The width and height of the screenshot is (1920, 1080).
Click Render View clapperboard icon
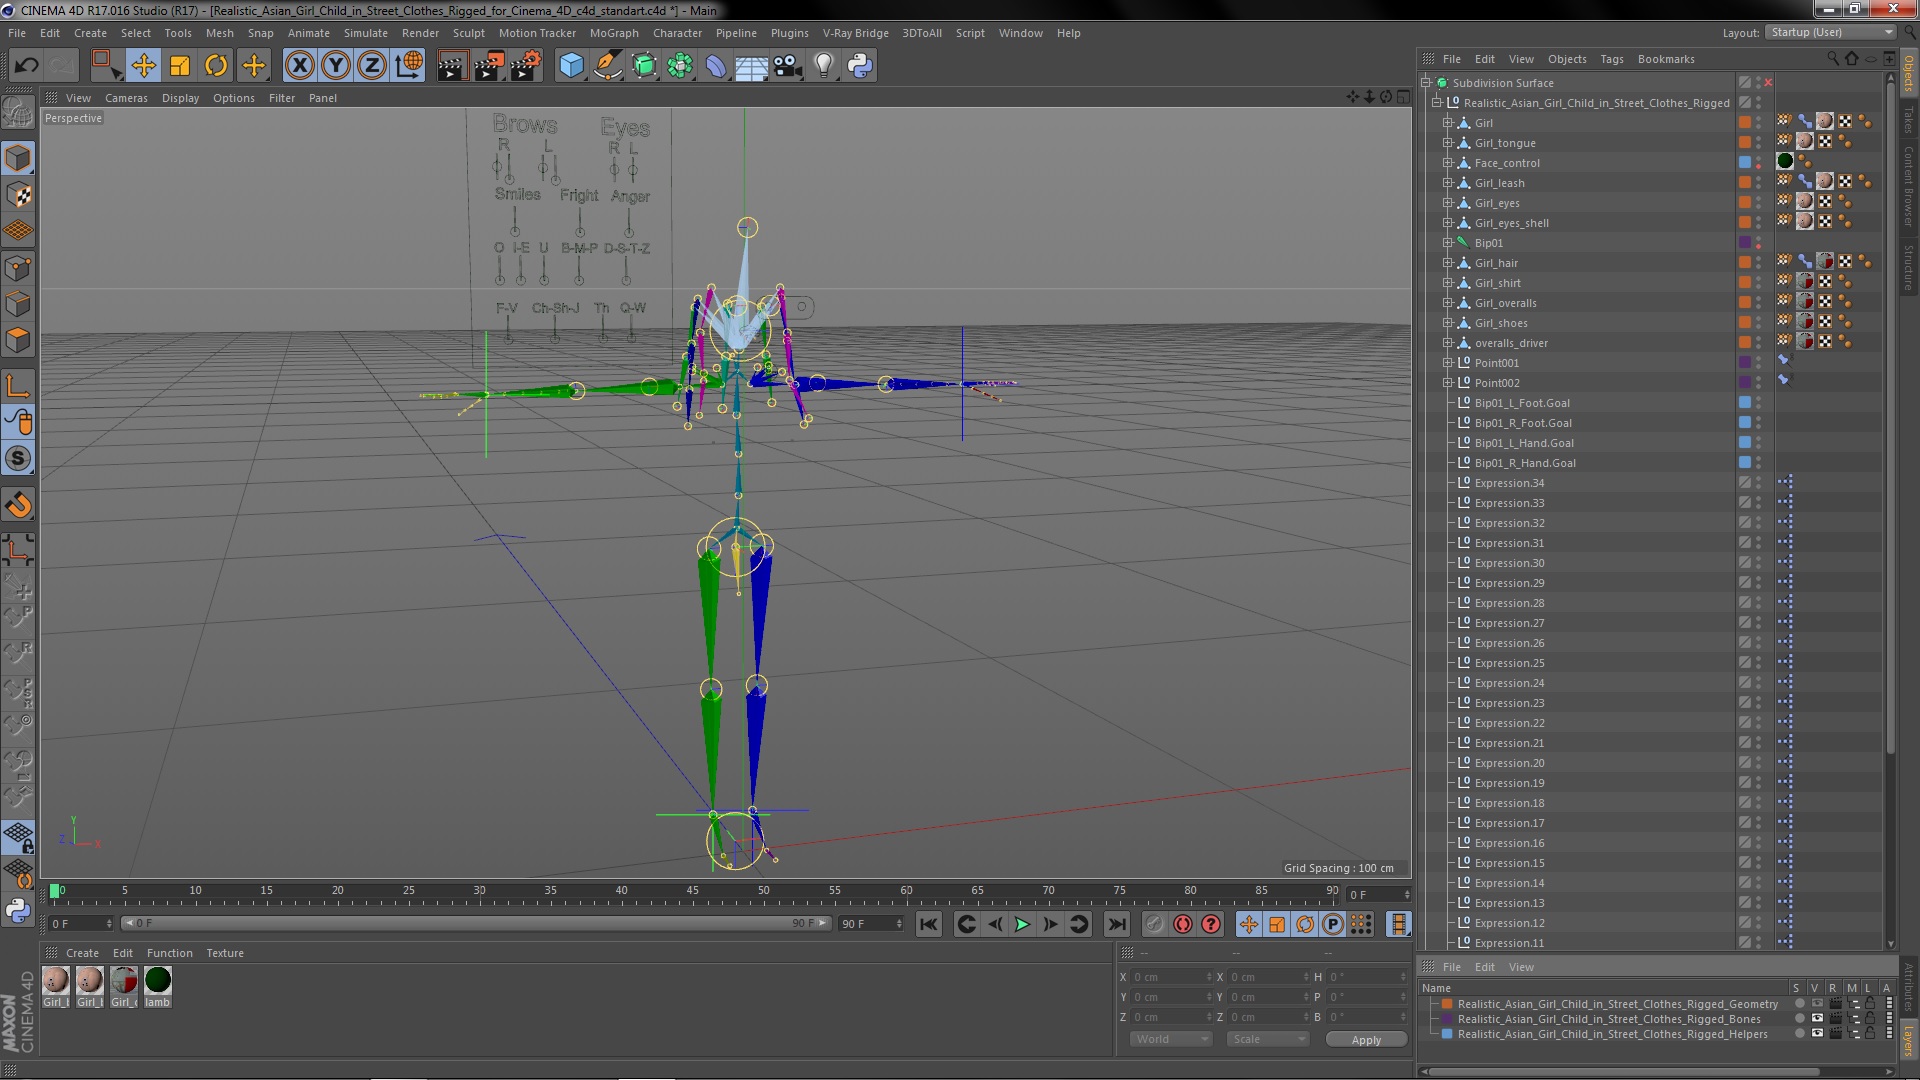(x=451, y=66)
